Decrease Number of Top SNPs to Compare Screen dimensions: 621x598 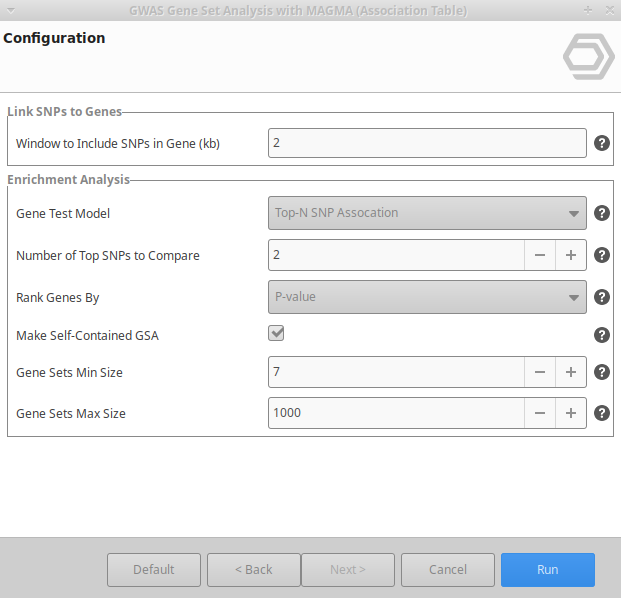pos(540,255)
